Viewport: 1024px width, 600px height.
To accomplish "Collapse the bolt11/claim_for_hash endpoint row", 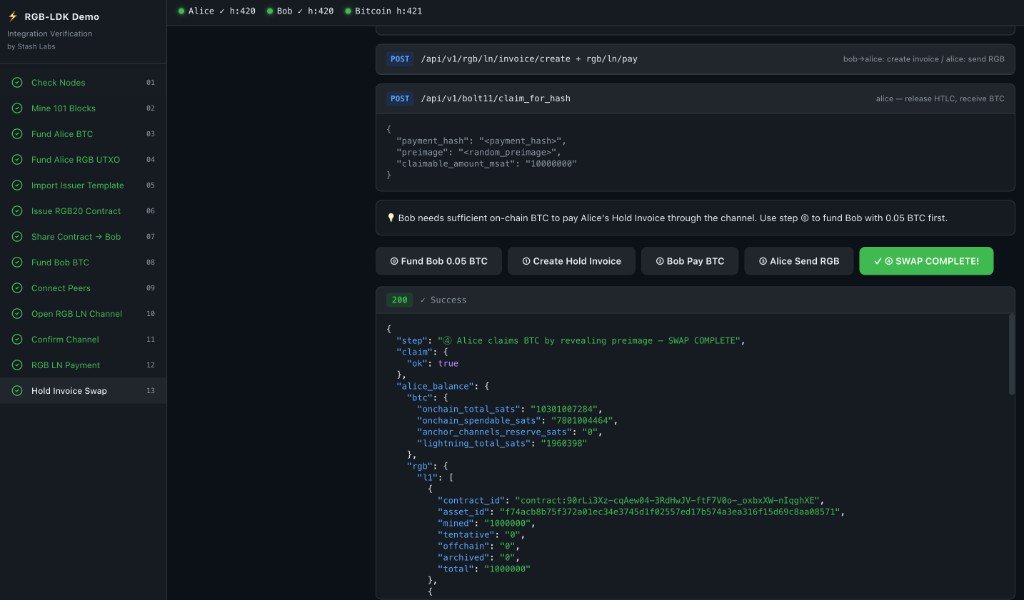I will pyautogui.click(x=696, y=99).
